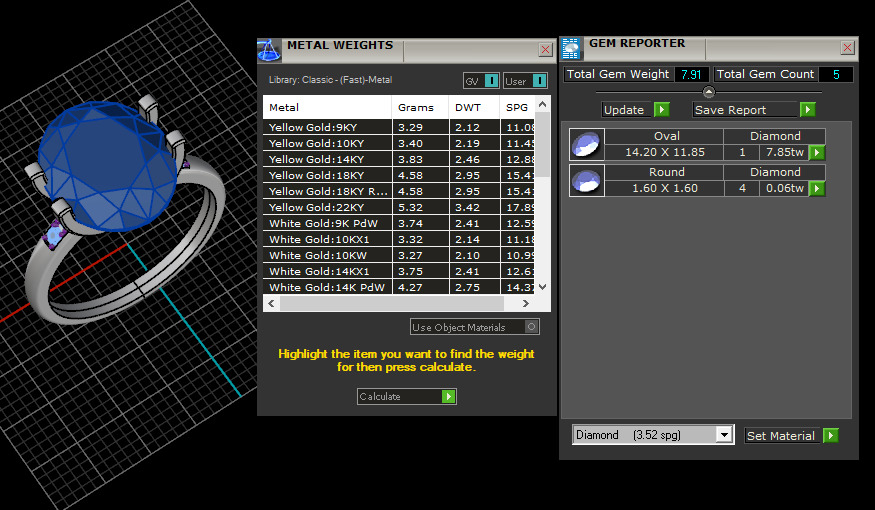The width and height of the screenshot is (875, 510).
Task: Select the Yellow Gold:14KY row
Action: (x=399, y=159)
